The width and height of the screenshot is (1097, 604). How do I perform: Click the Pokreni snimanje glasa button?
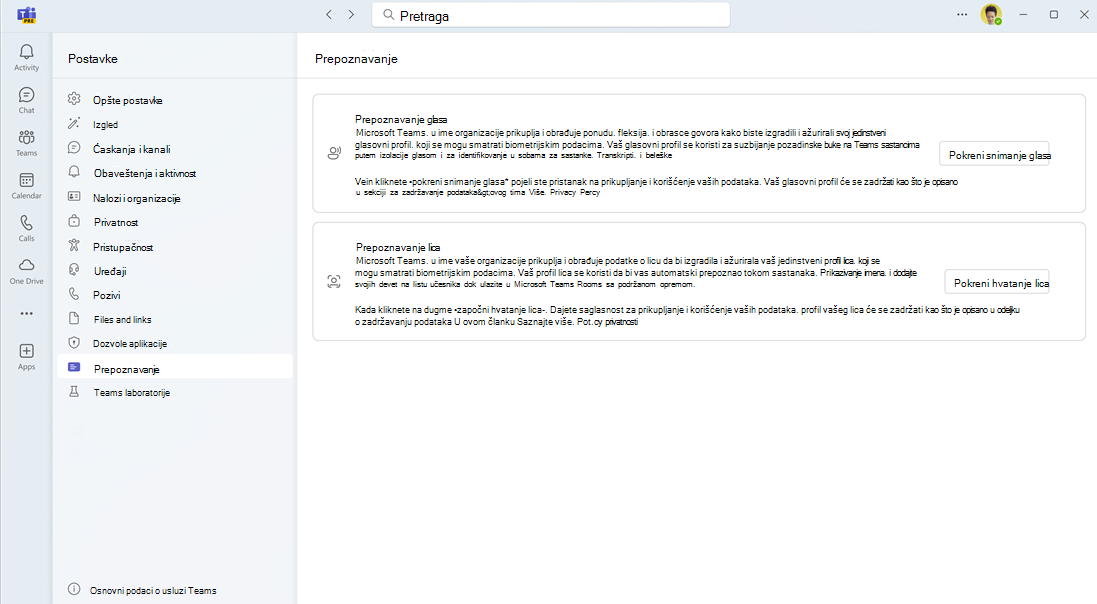pyautogui.click(x=994, y=155)
